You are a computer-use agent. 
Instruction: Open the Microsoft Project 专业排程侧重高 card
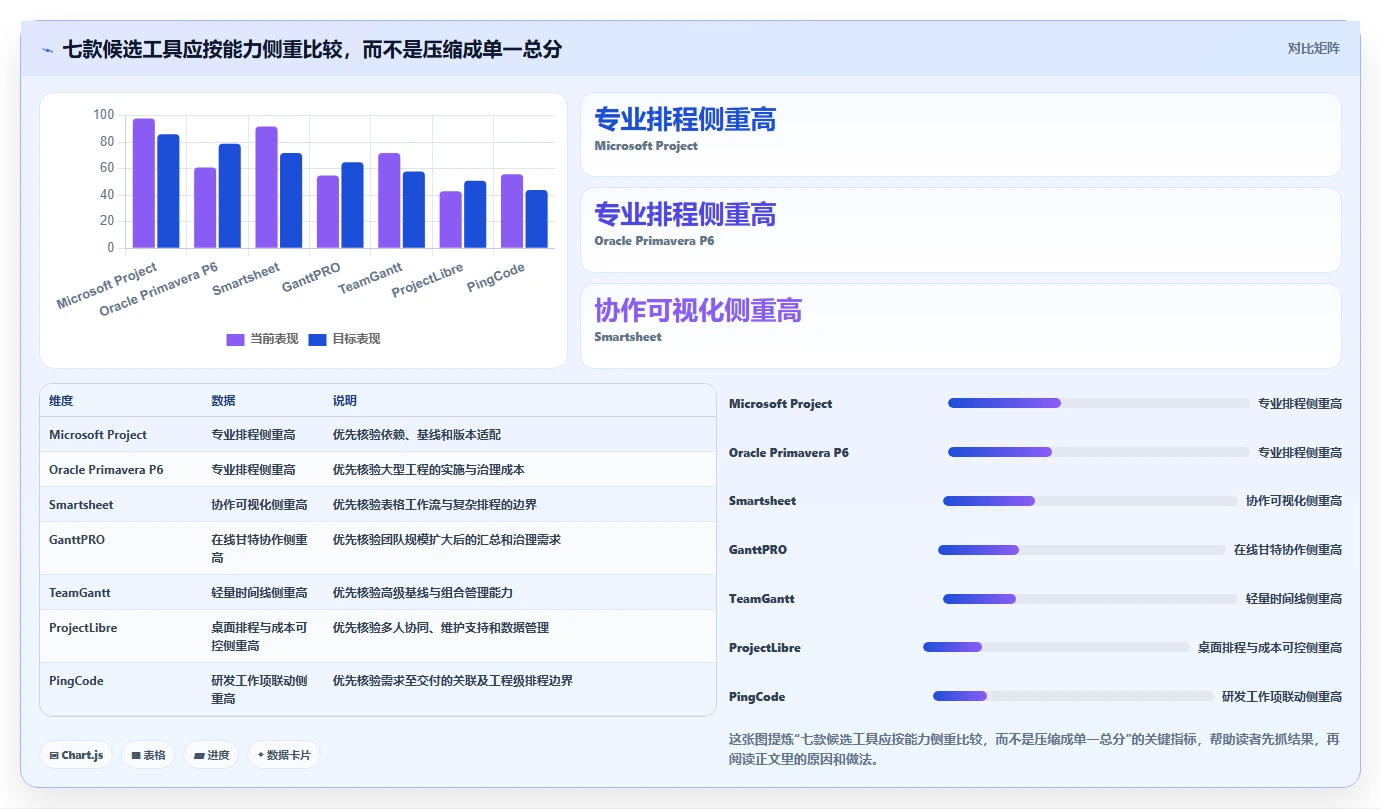pos(960,134)
